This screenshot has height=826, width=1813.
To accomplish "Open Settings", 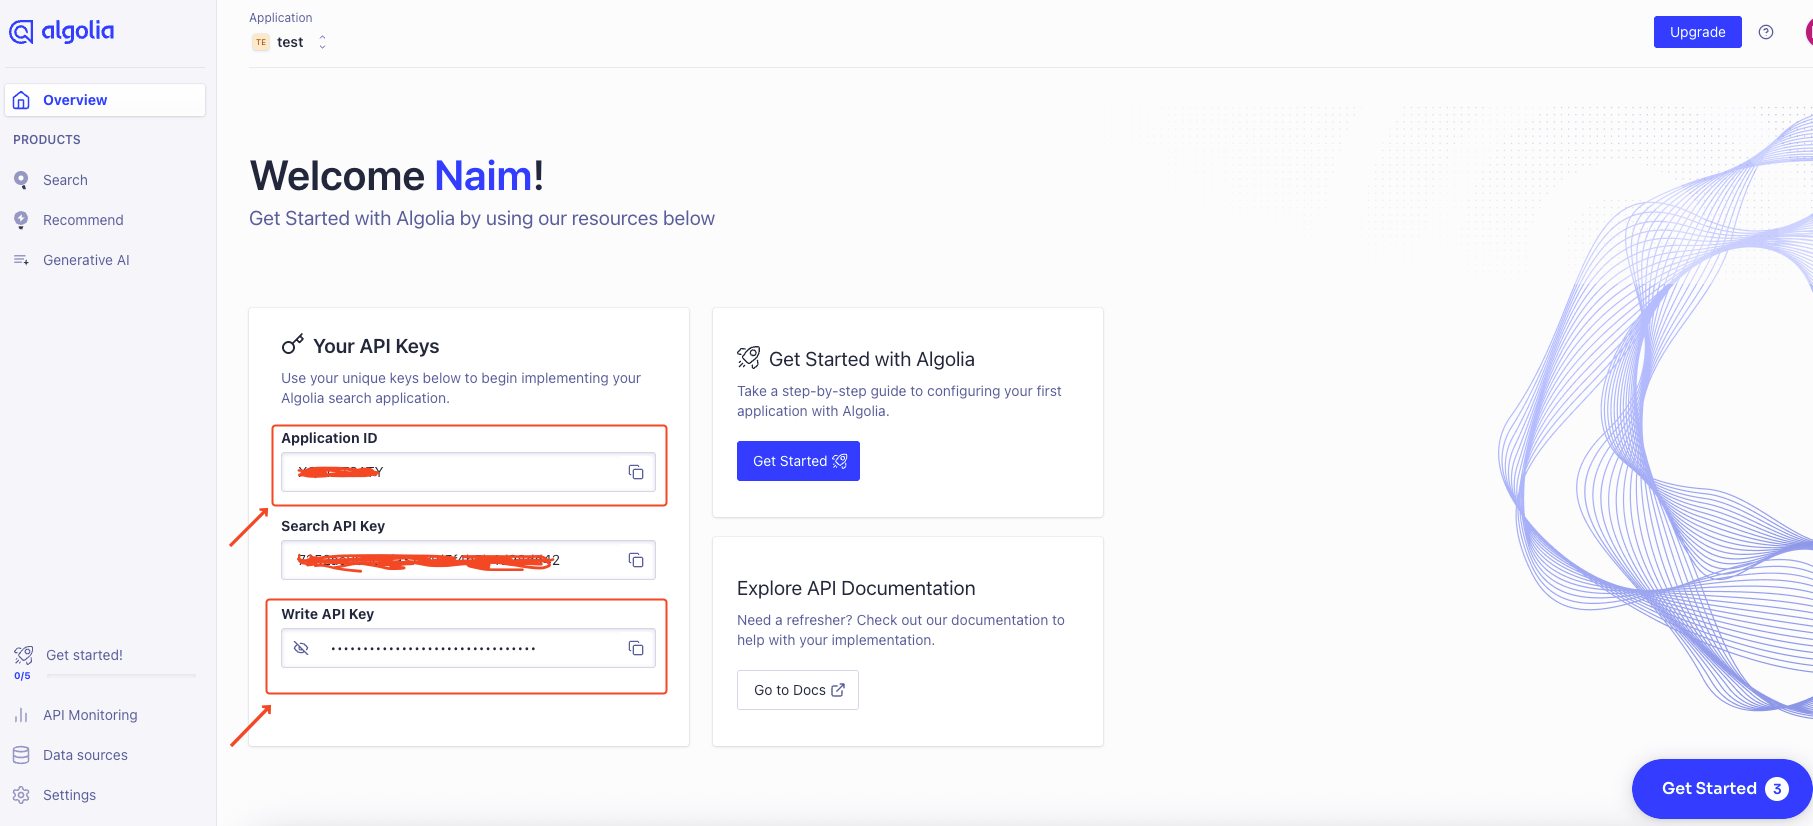I will [69, 795].
